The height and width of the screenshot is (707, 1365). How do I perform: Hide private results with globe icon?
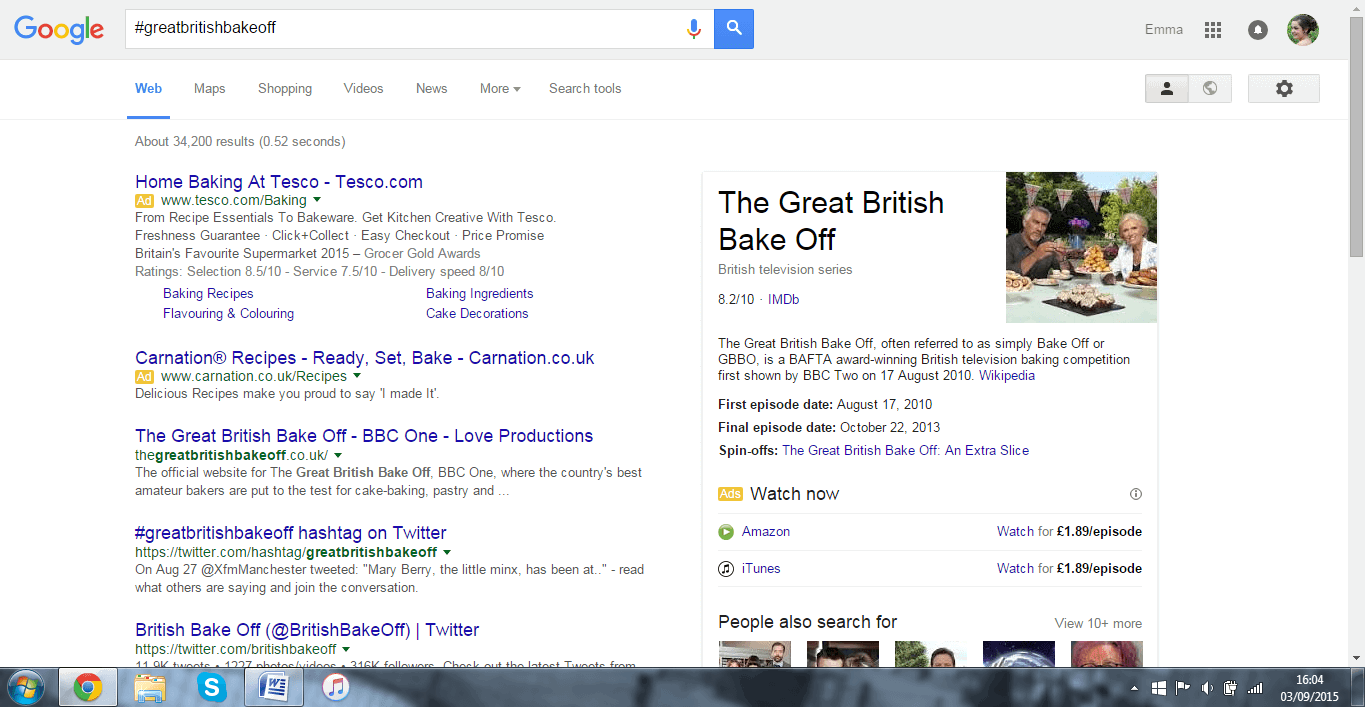click(x=1210, y=88)
